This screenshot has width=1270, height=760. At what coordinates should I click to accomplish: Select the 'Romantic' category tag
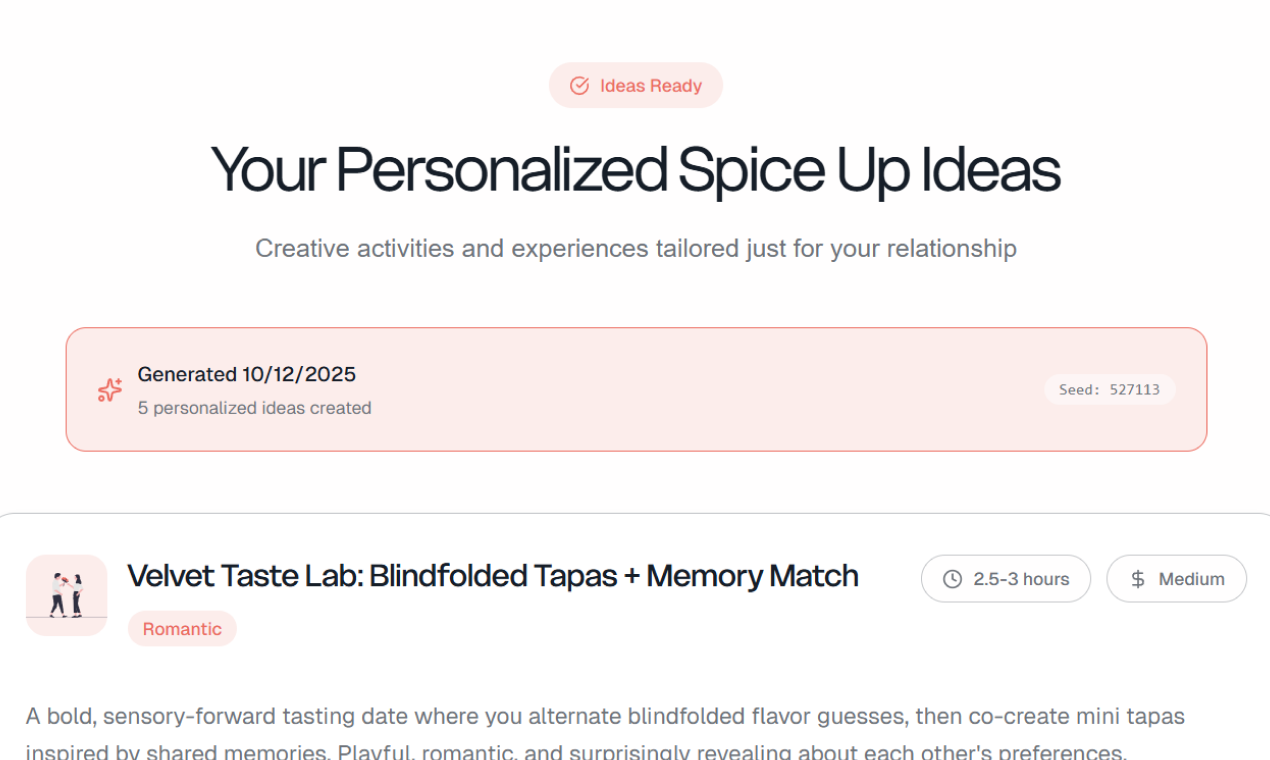pos(182,629)
